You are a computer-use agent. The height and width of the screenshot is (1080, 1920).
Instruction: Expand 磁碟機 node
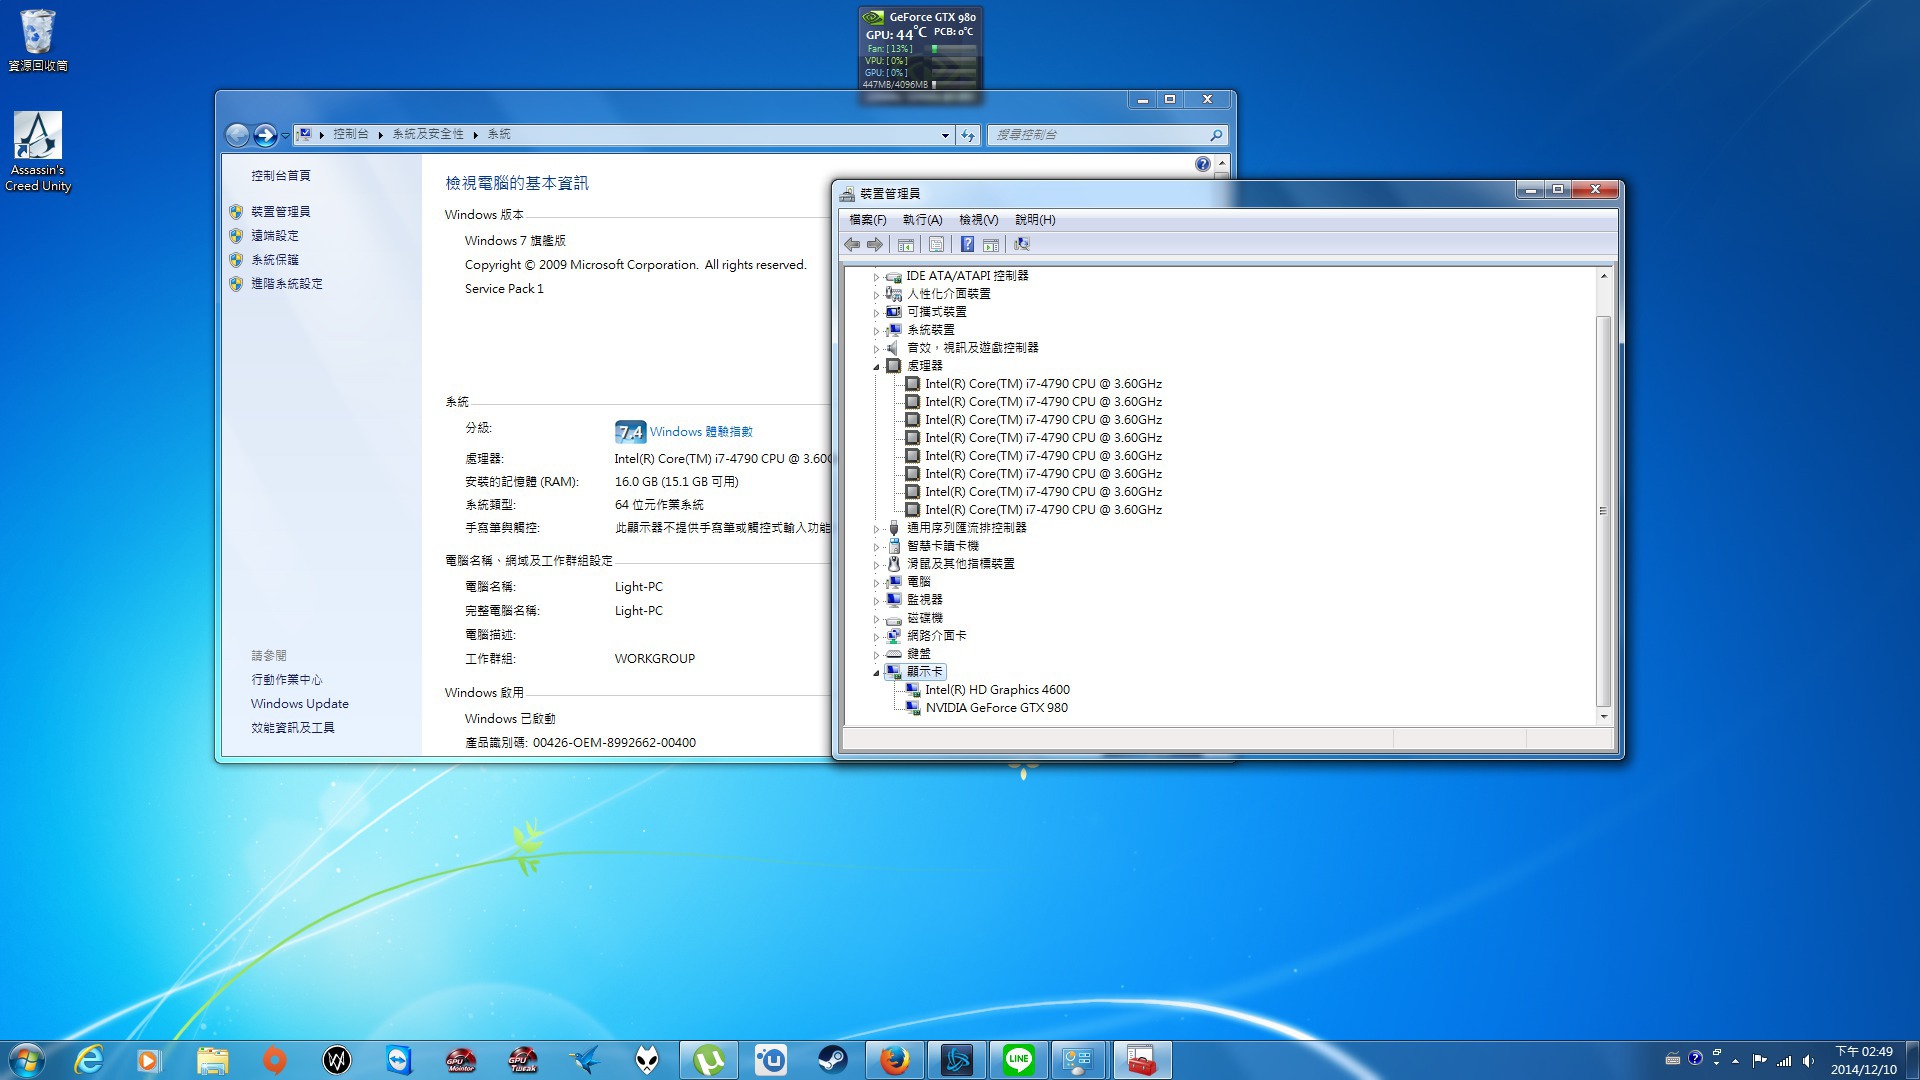click(x=876, y=619)
